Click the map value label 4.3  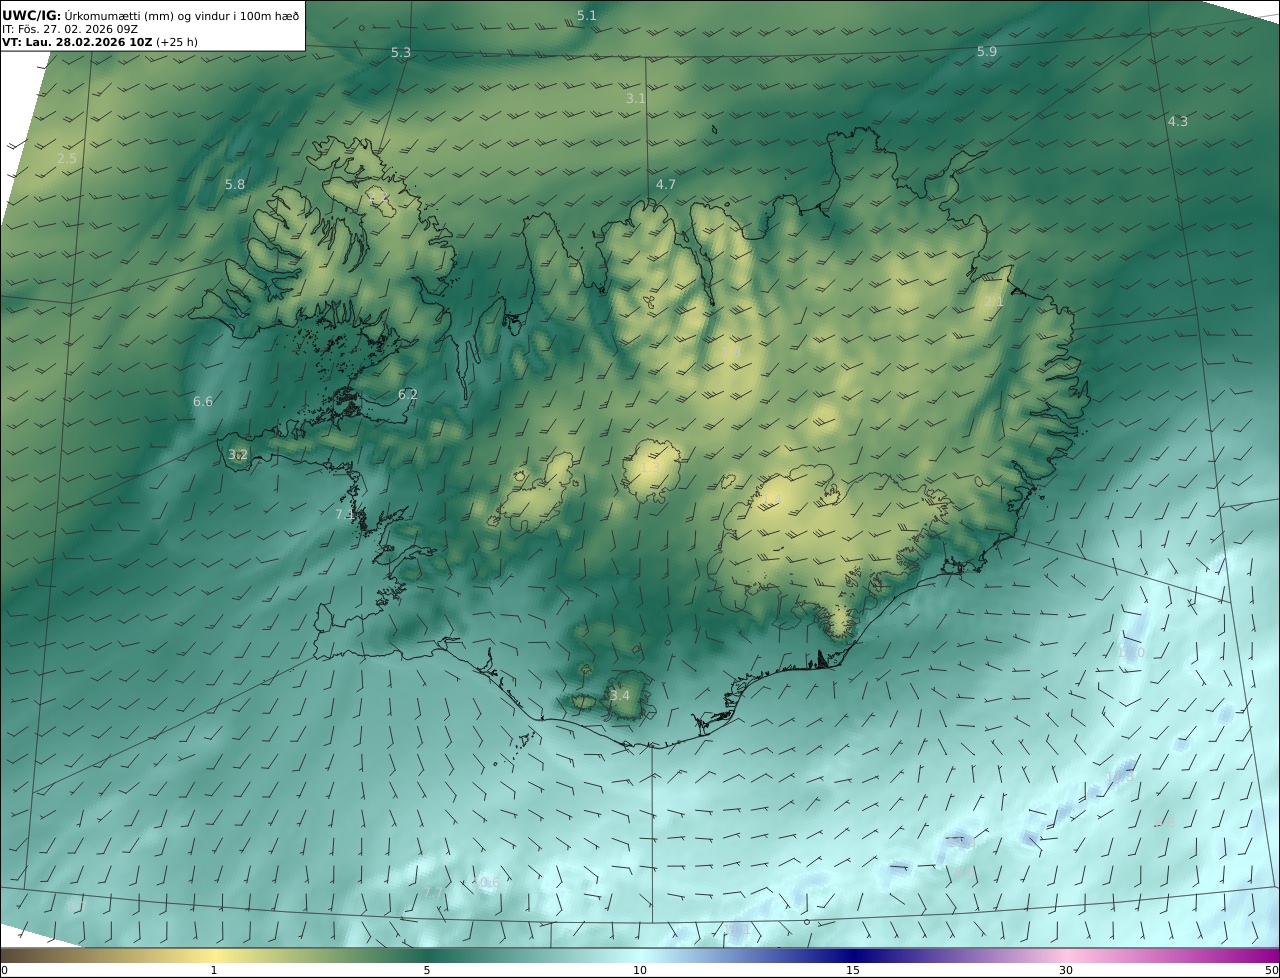click(x=1178, y=121)
